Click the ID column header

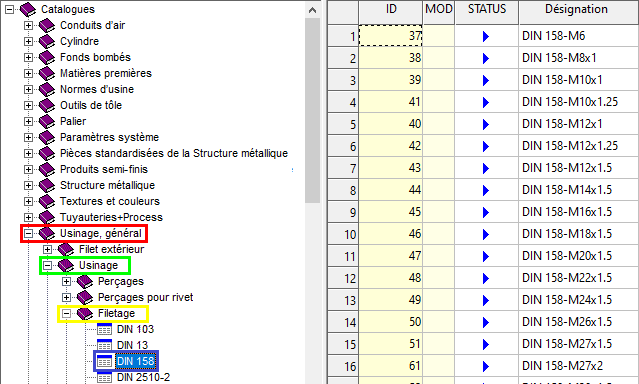390,12
